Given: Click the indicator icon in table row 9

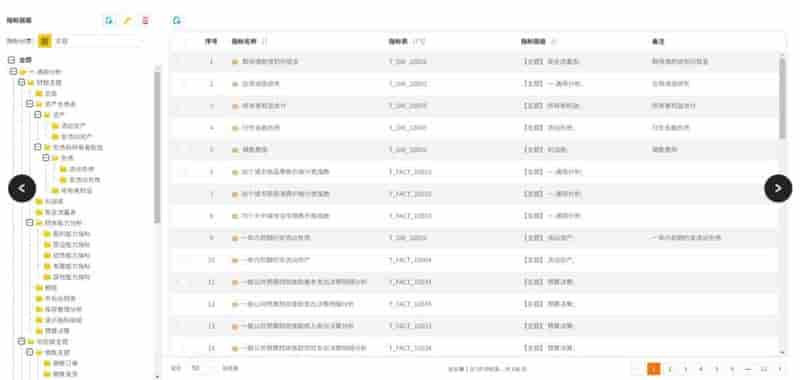Looking at the screenshot, I should pyautogui.click(x=235, y=238).
